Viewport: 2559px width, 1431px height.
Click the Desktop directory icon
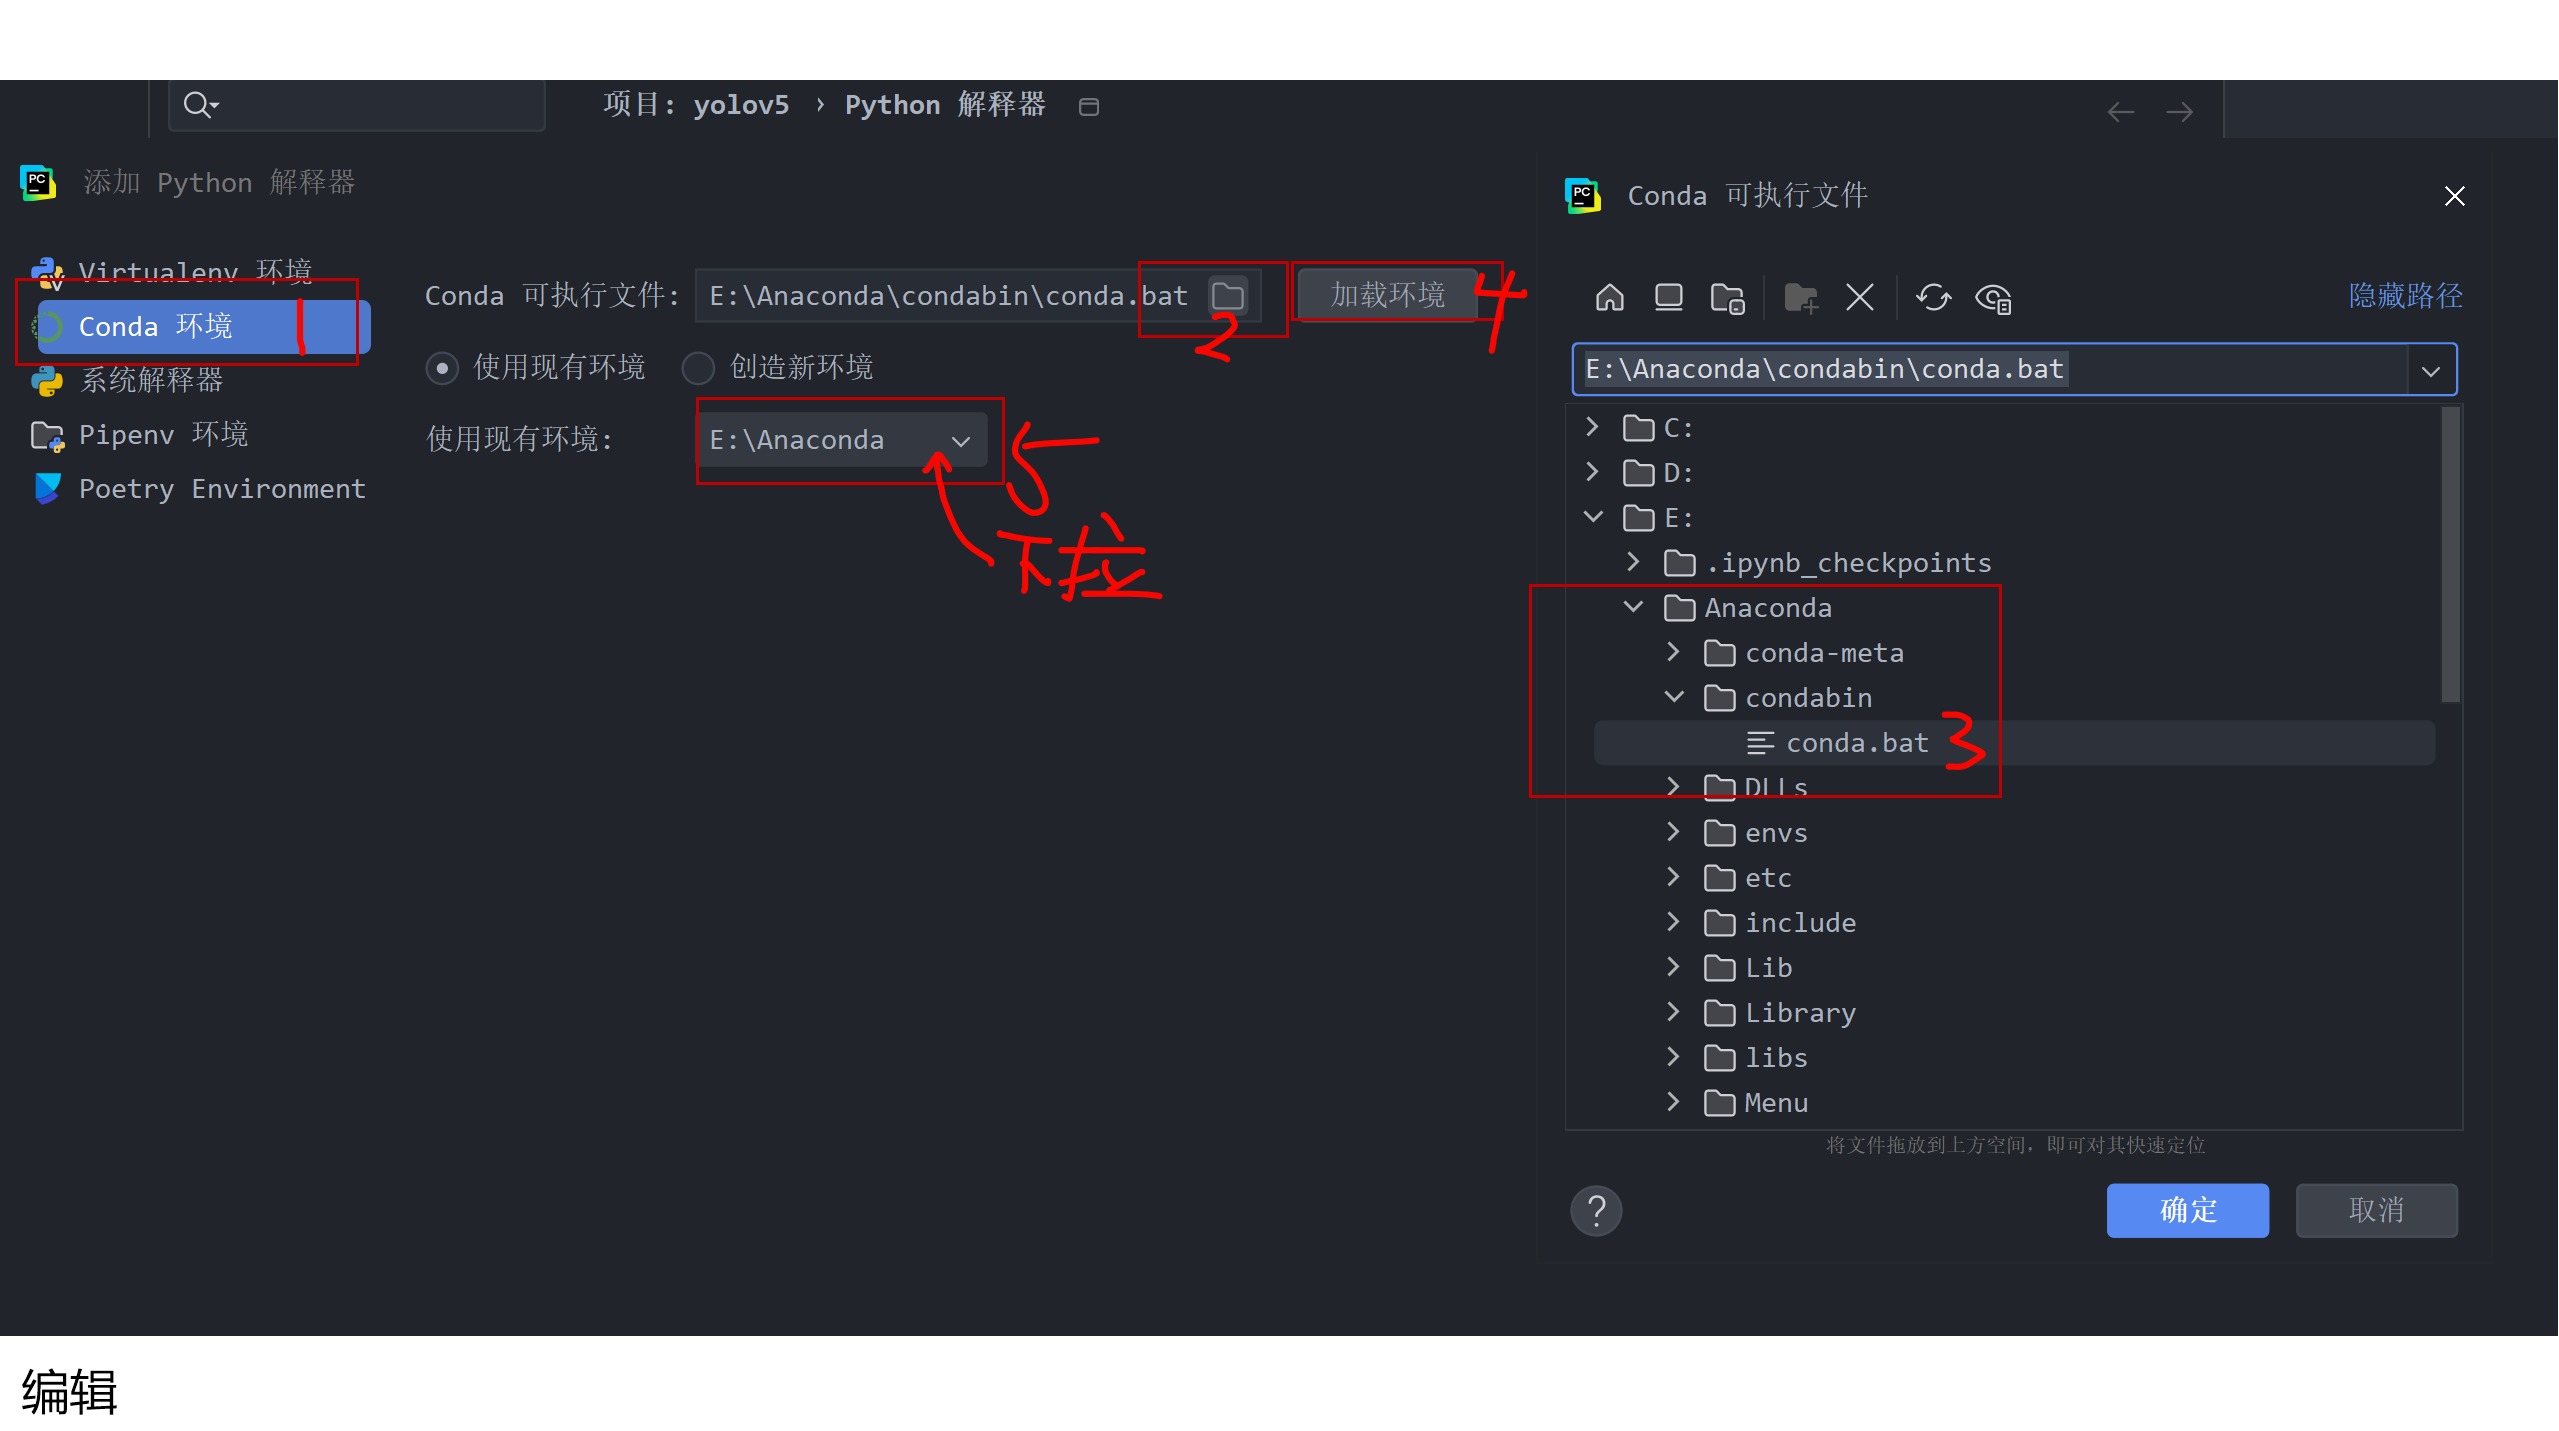1668,297
